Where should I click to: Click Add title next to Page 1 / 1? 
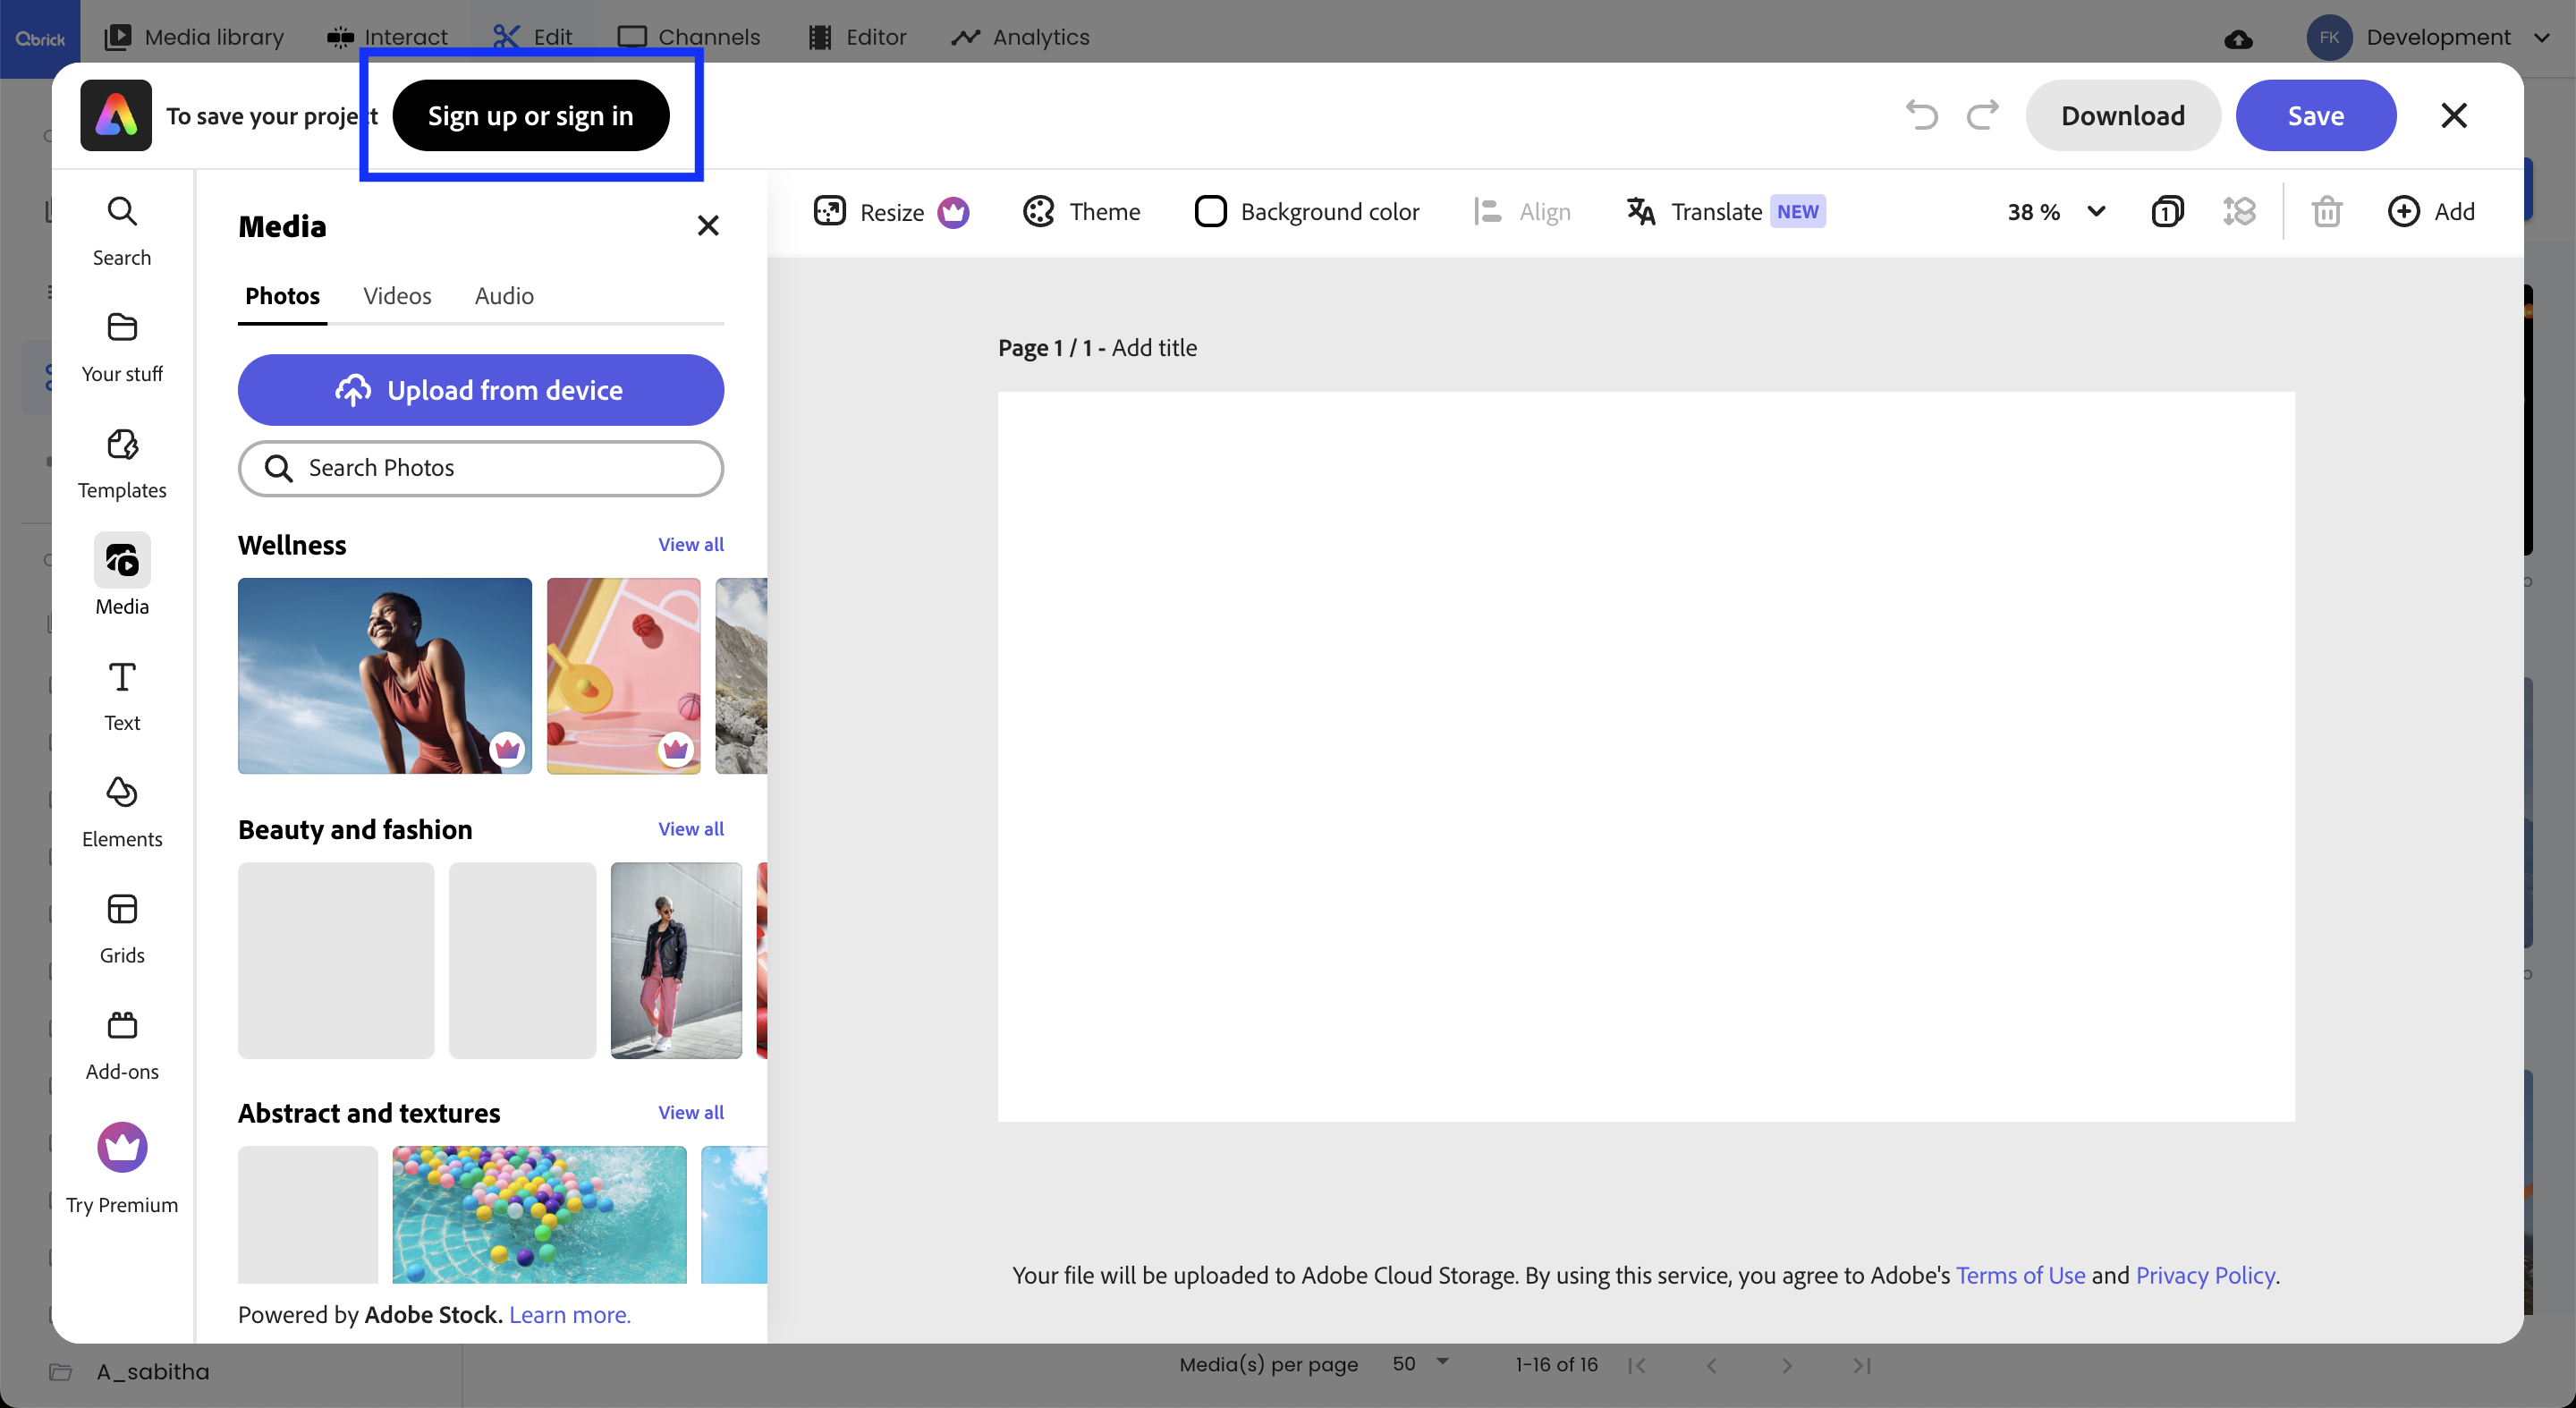pos(1154,347)
